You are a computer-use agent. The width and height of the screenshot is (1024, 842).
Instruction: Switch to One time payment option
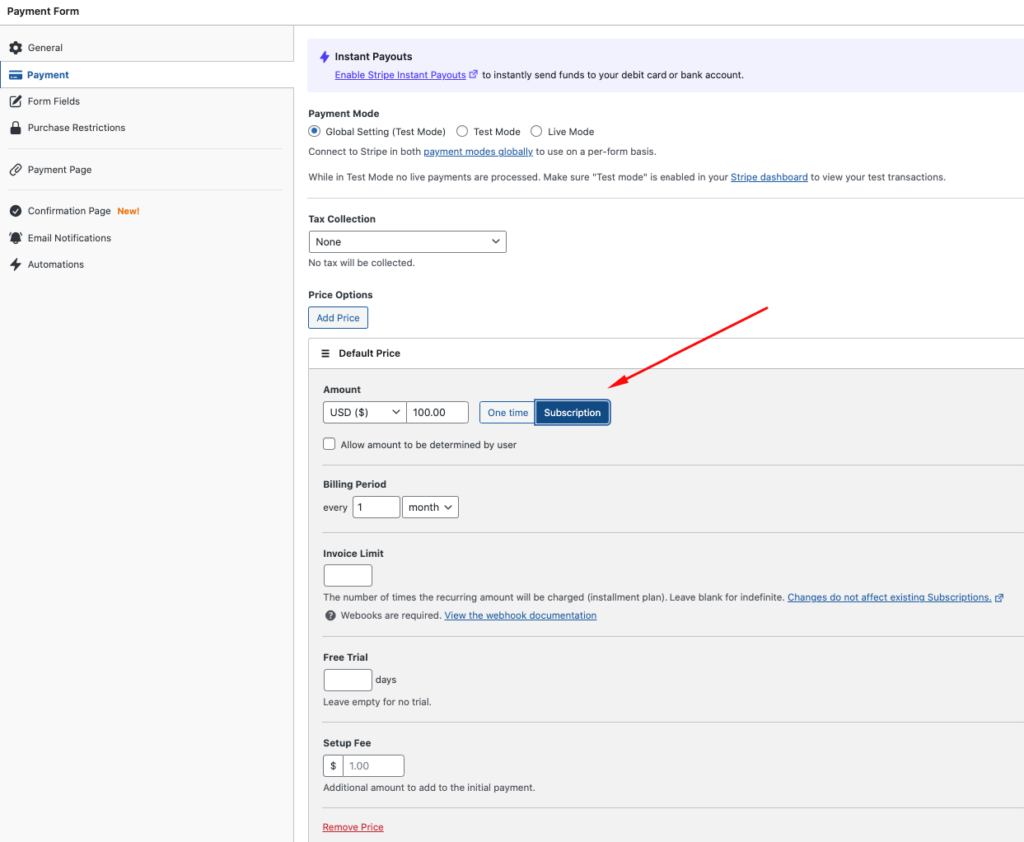507,412
